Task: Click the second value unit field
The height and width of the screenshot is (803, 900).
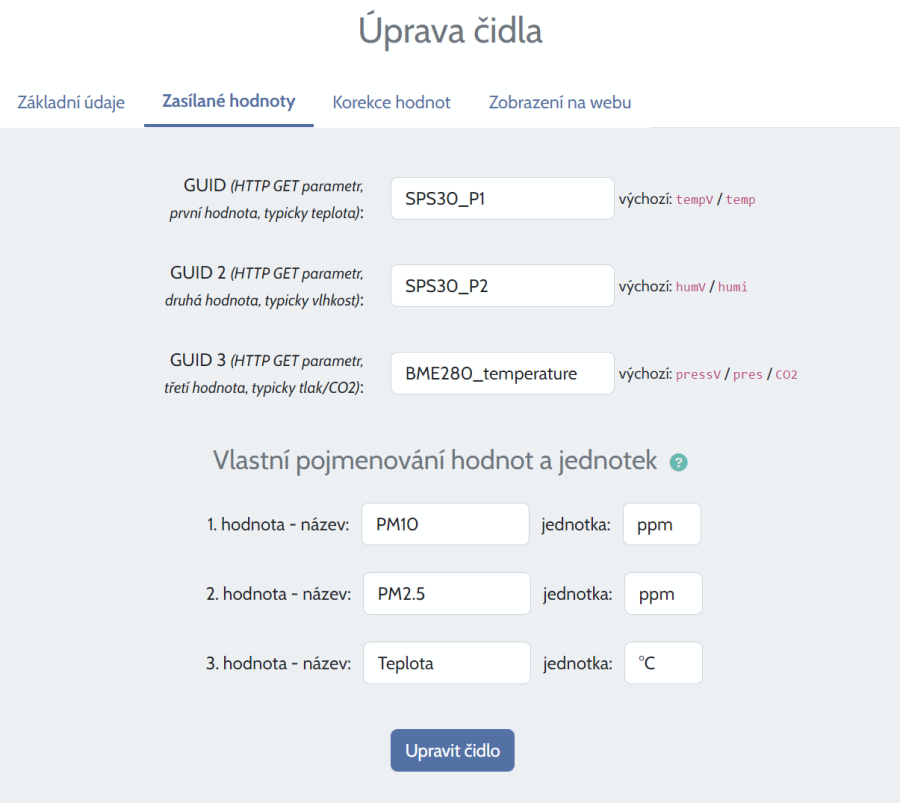Action: (662, 594)
